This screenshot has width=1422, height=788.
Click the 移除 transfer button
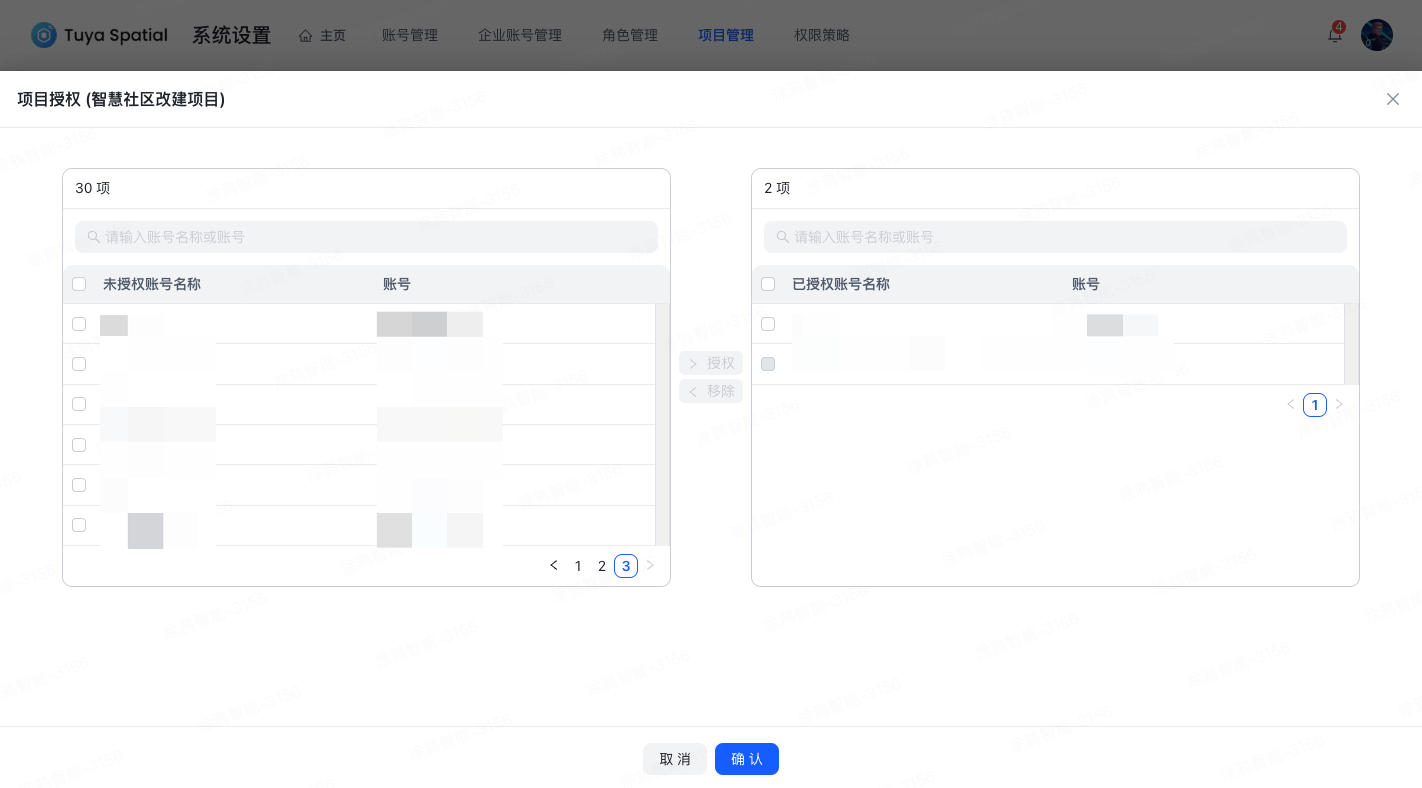click(x=711, y=391)
